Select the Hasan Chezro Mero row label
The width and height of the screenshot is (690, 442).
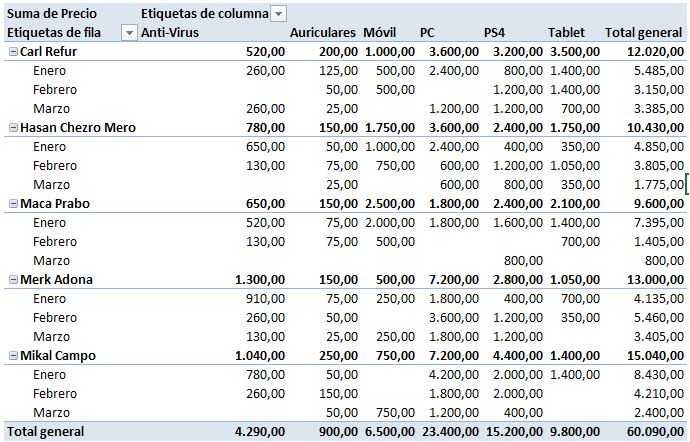click(78, 128)
